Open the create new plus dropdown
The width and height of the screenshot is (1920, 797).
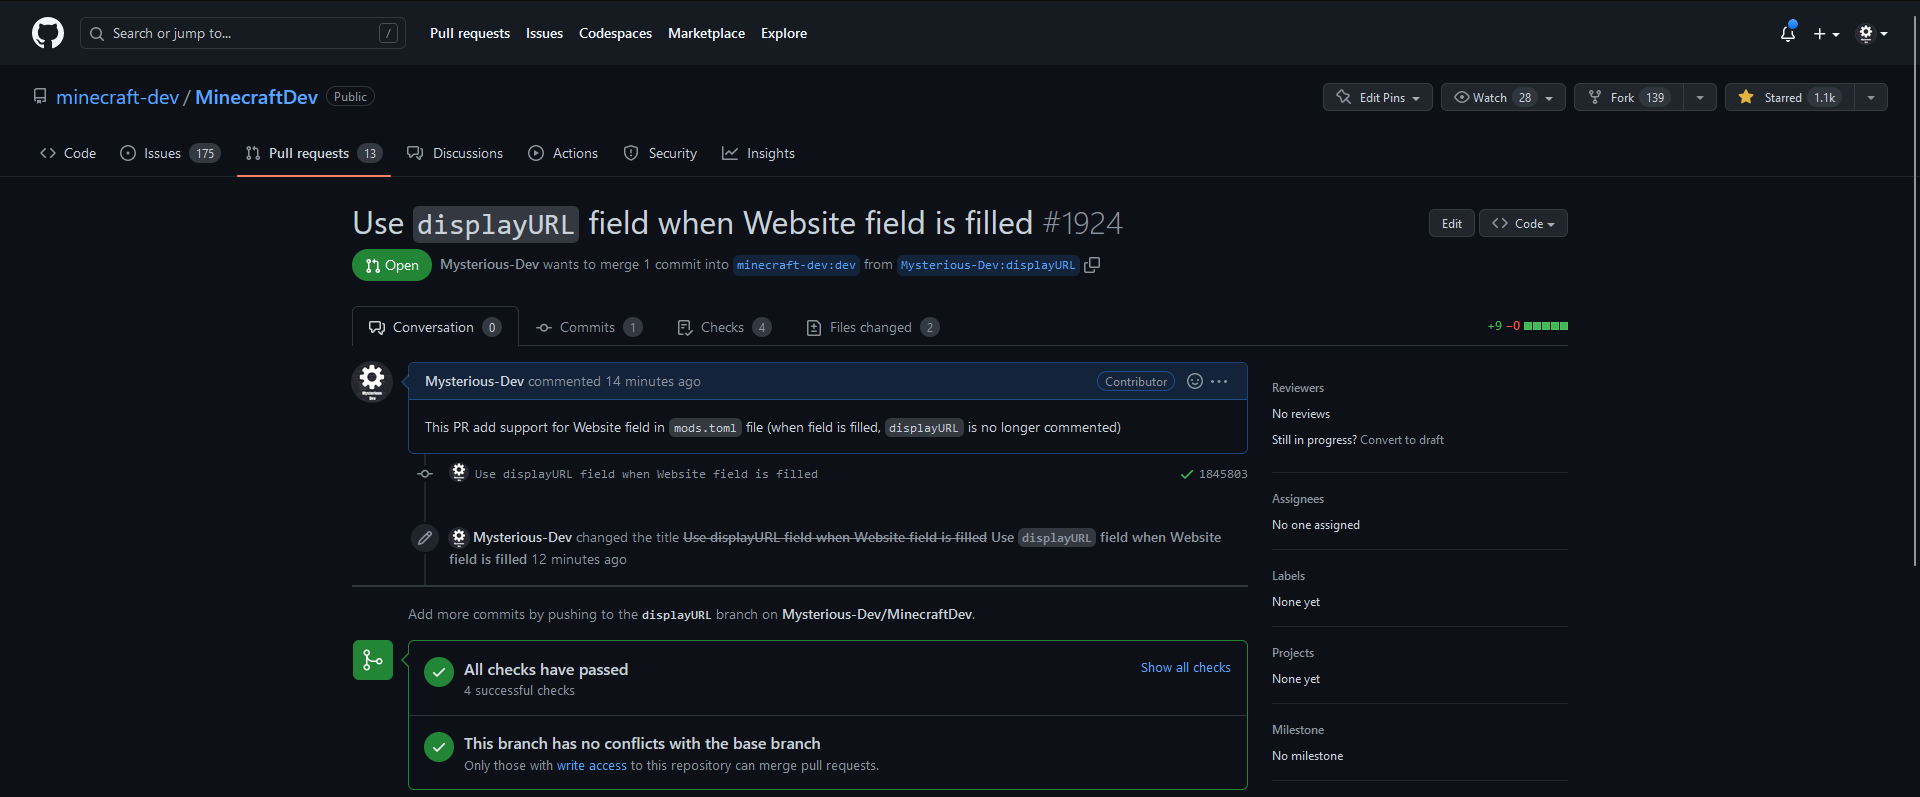(1826, 33)
